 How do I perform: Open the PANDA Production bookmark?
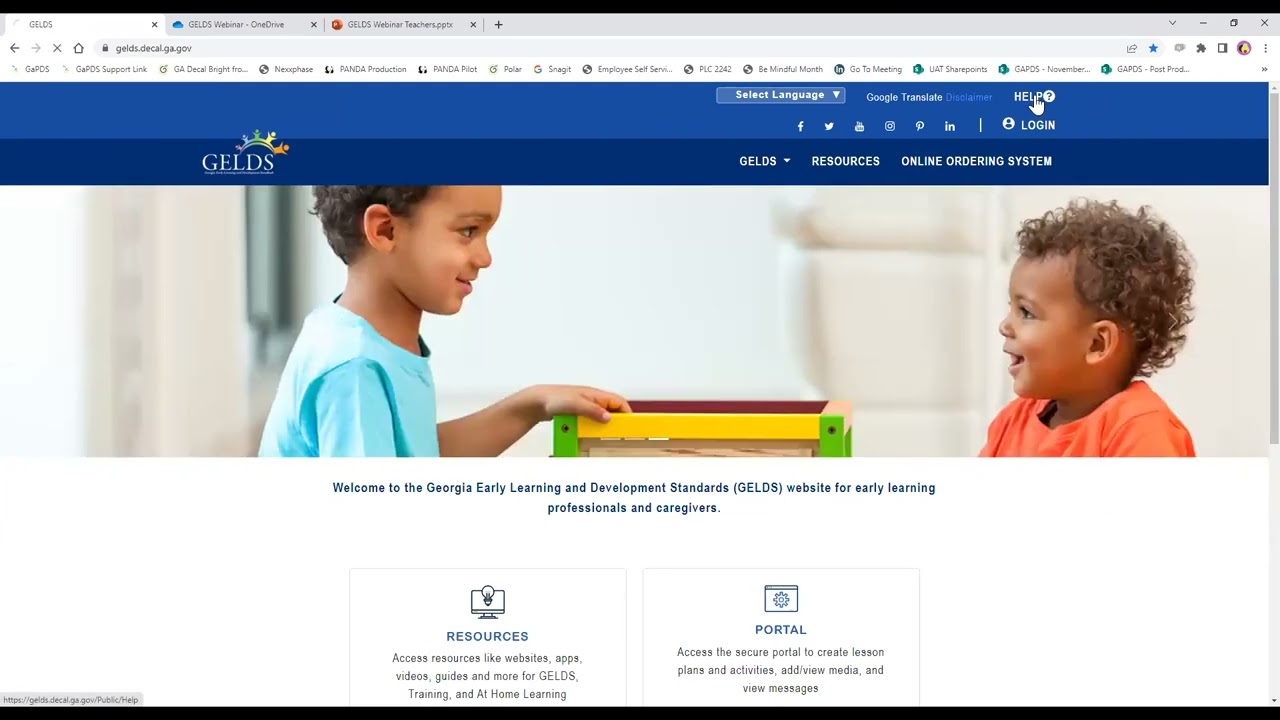tap(365, 69)
